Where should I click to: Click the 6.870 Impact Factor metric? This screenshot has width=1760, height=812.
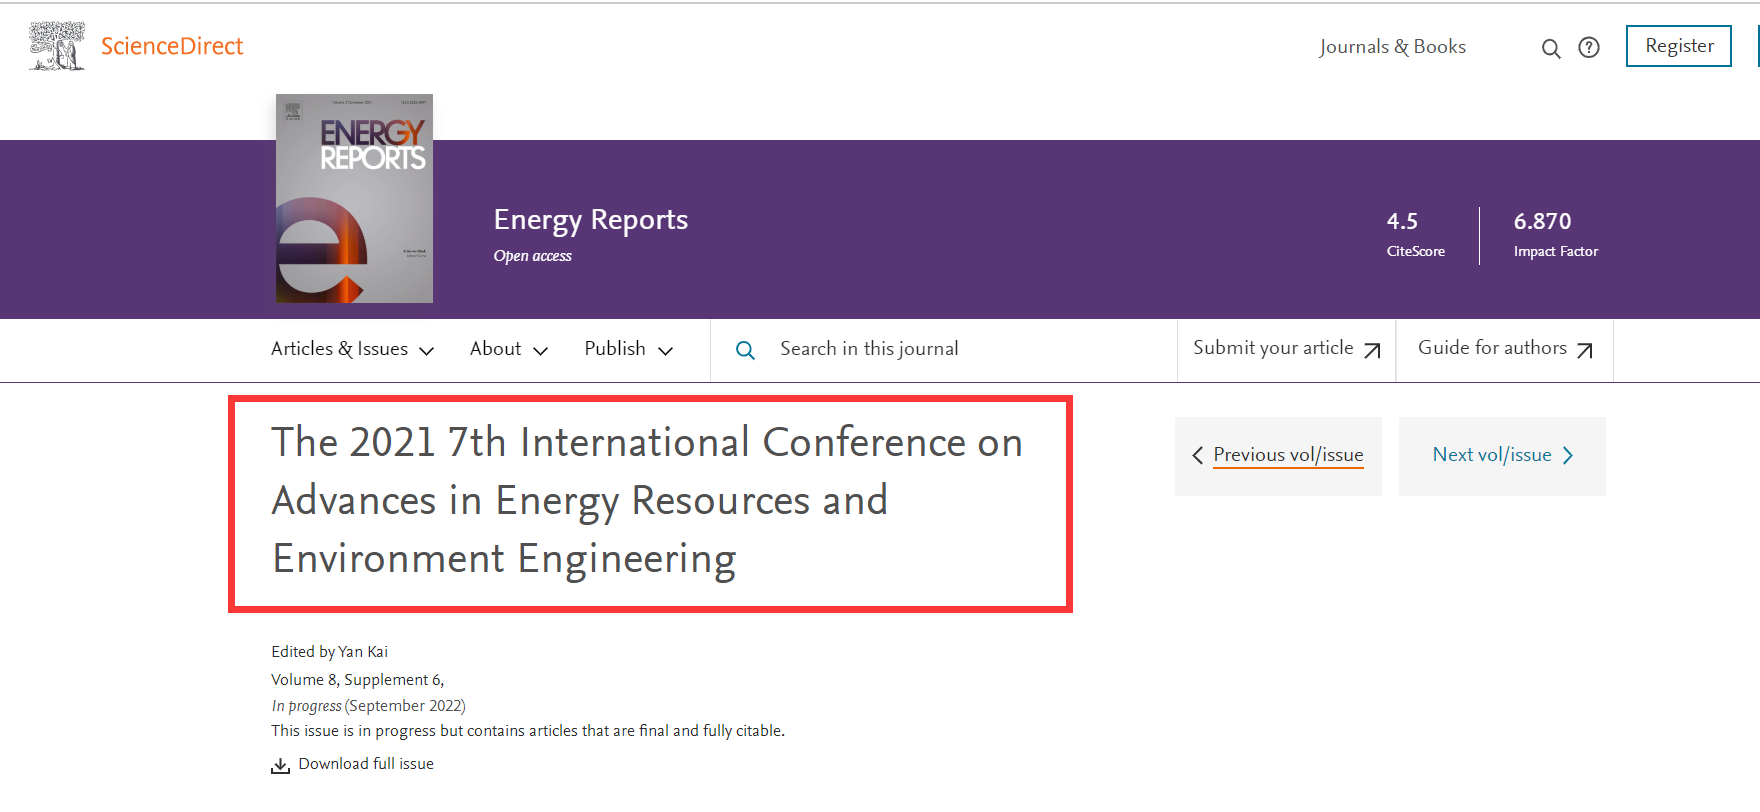(x=1556, y=235)
